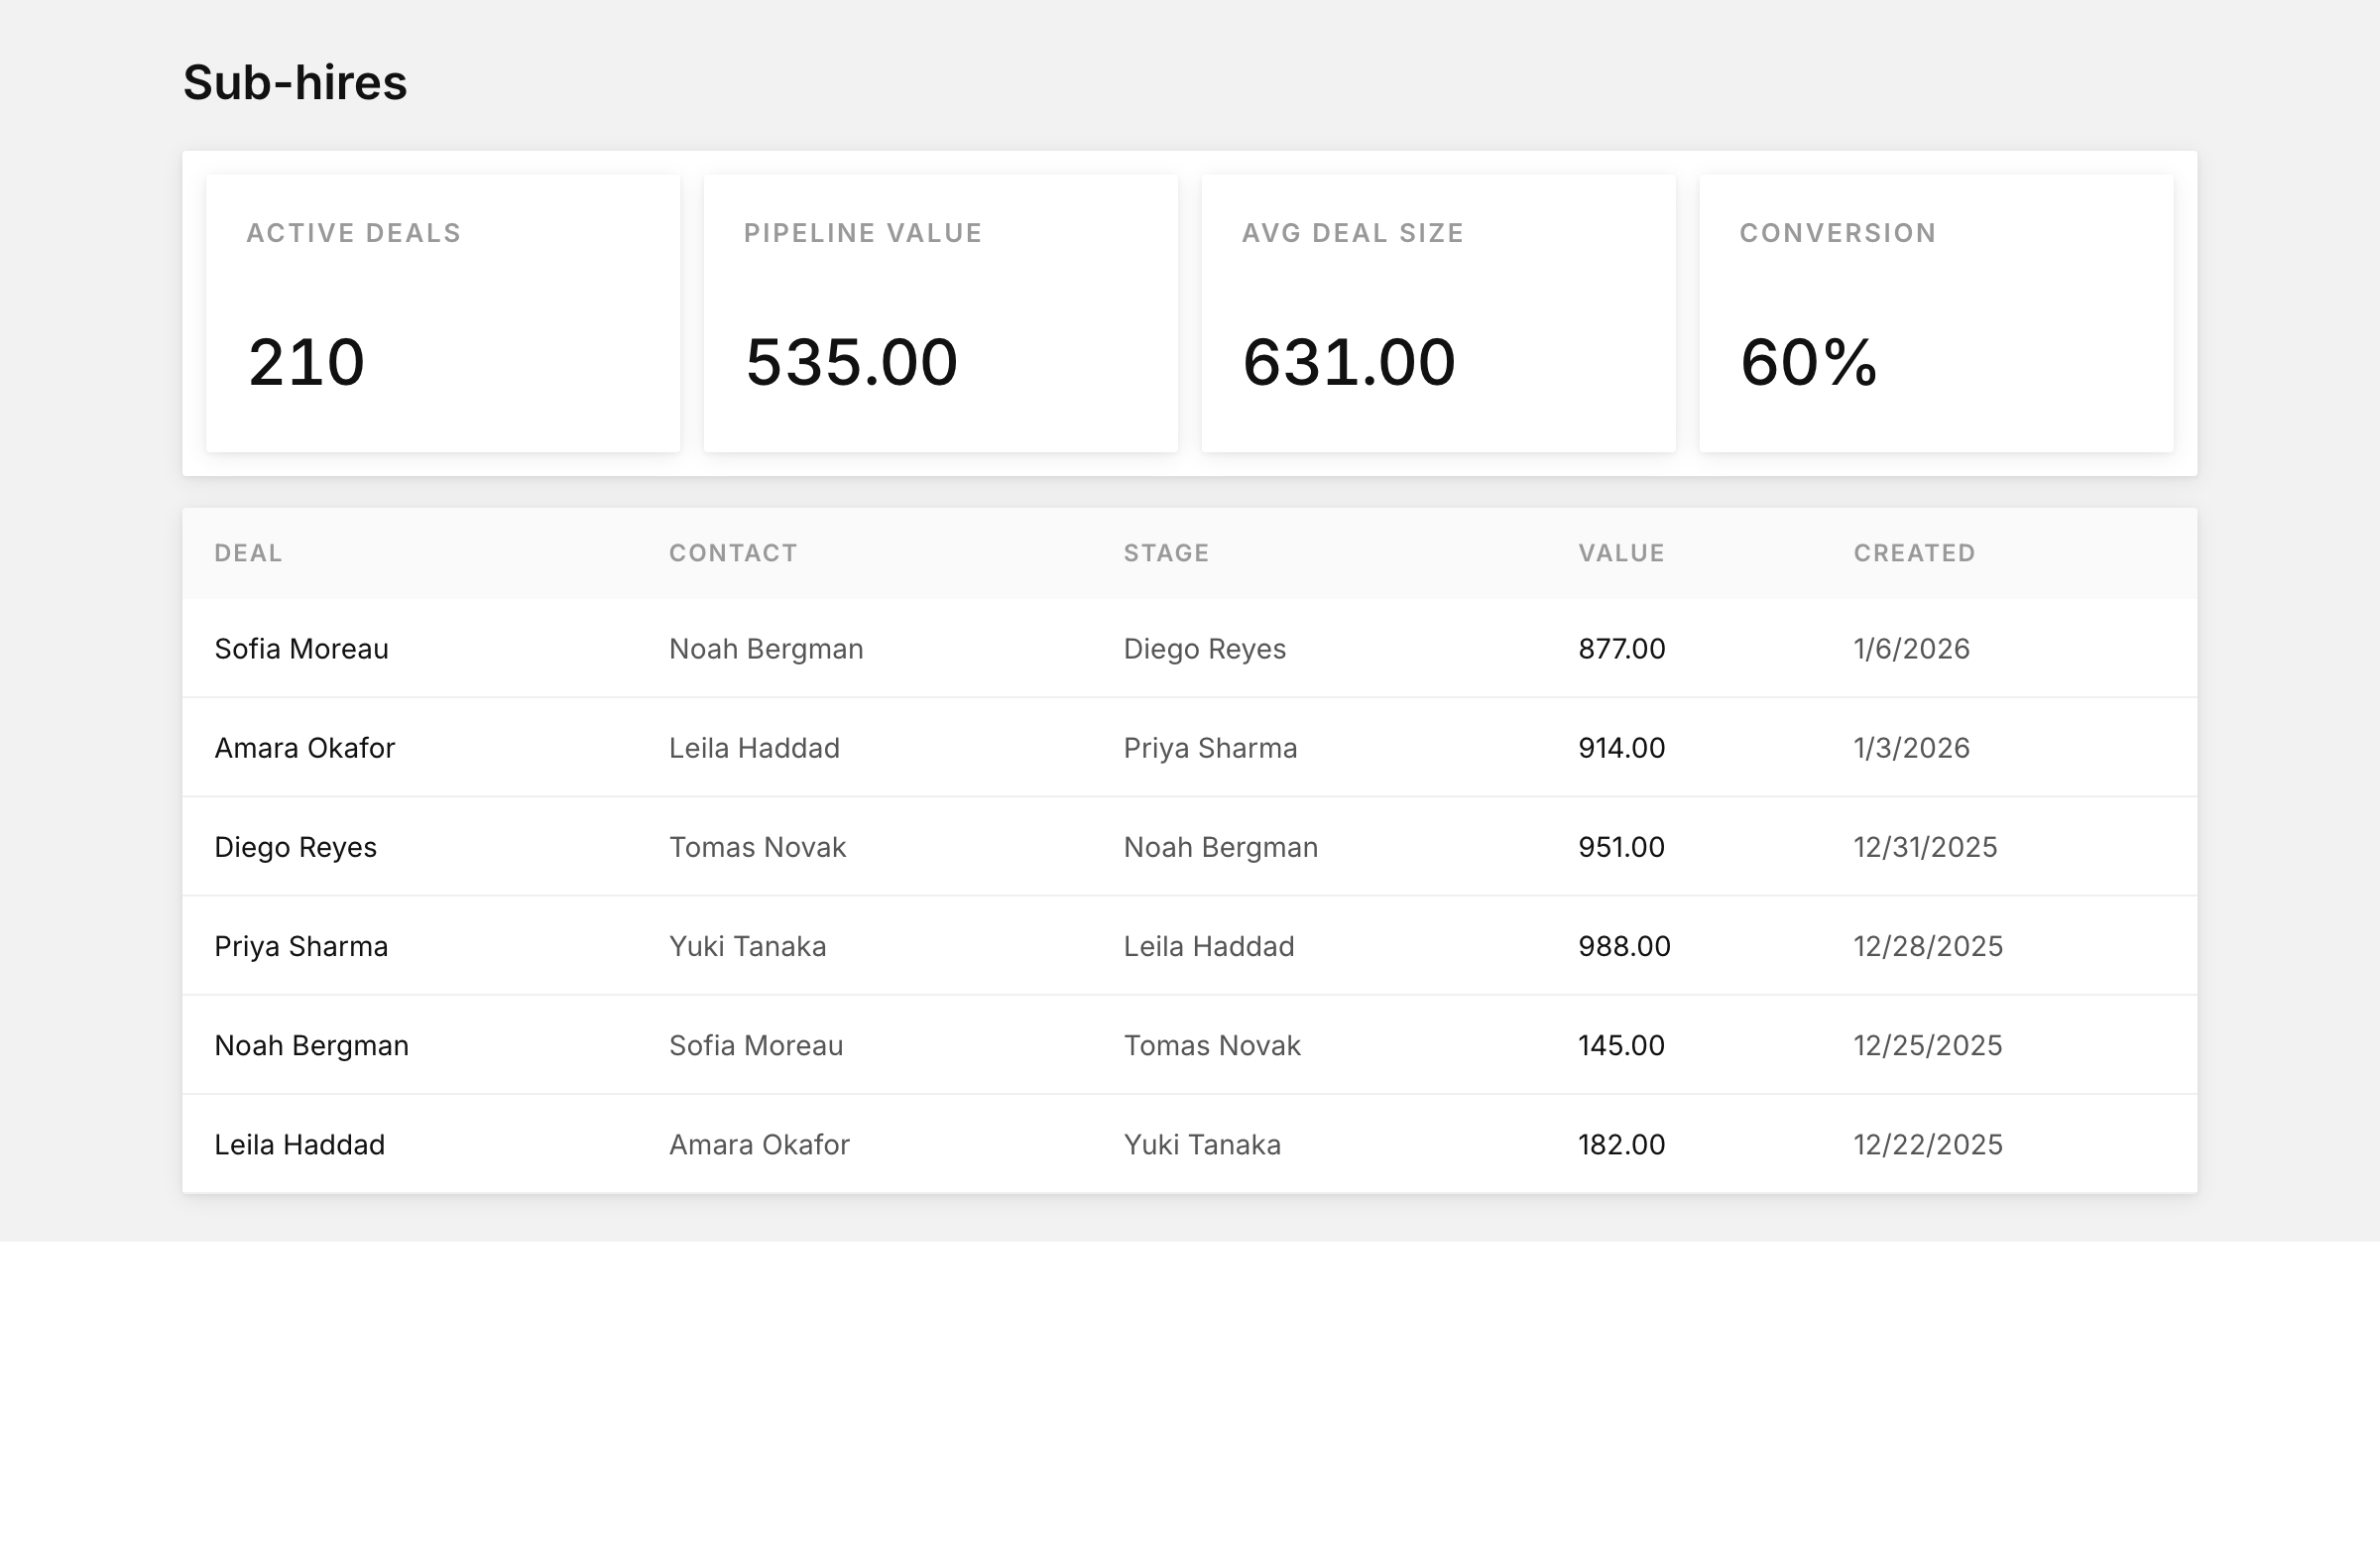
Task: Sort by the Deal column header
Action: point(249,553)
